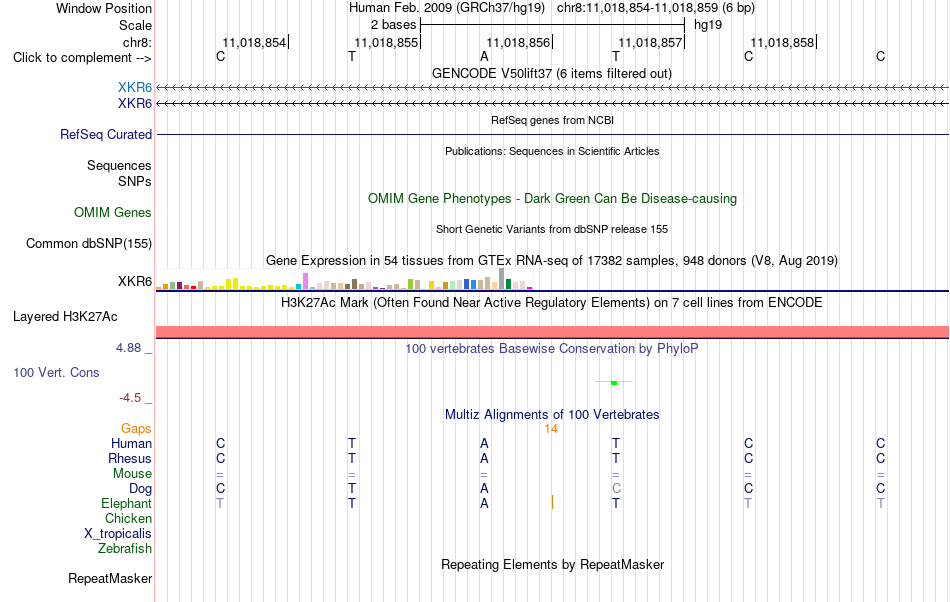Click the hg19 label beside the scale bar

point(708,25)
